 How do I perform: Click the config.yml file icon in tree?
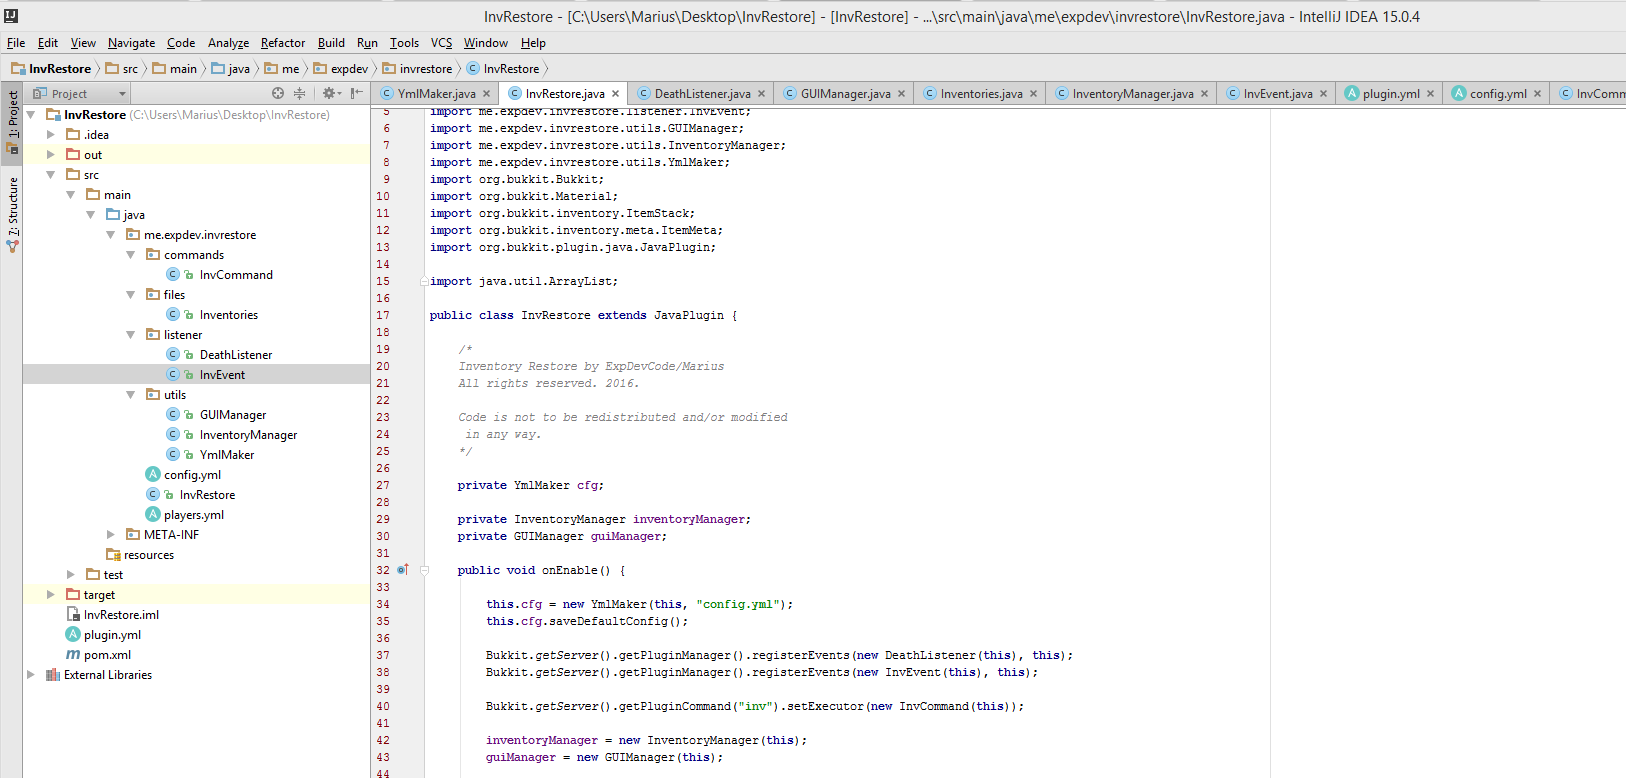tap(153, 474)
